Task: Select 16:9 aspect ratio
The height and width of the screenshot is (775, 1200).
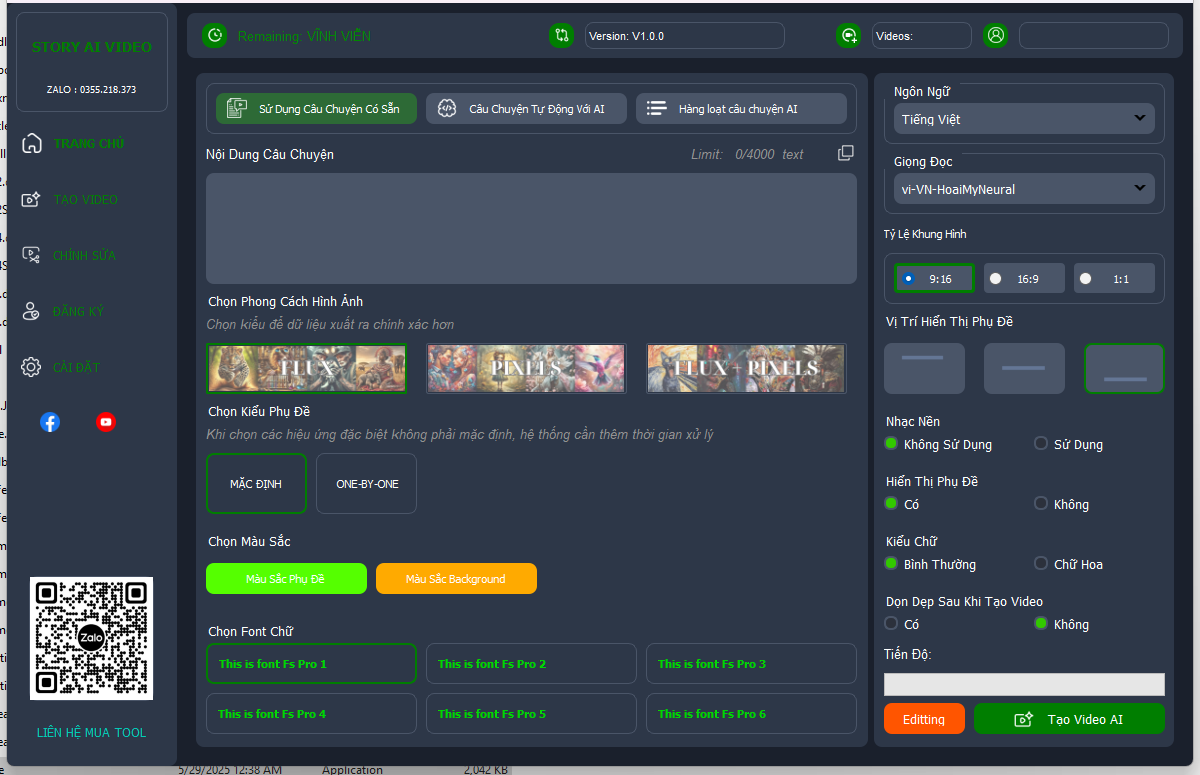Action: coord(1024,279)
